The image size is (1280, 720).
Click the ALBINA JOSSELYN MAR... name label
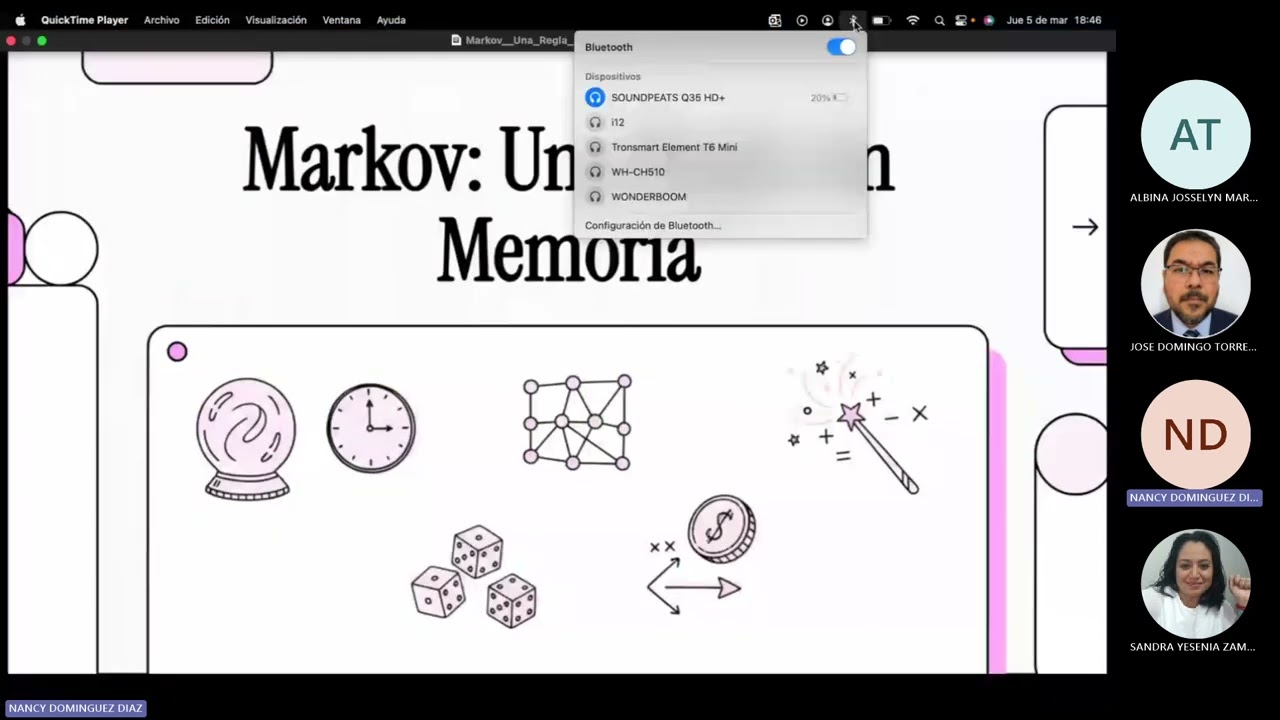pos(1194,197)
